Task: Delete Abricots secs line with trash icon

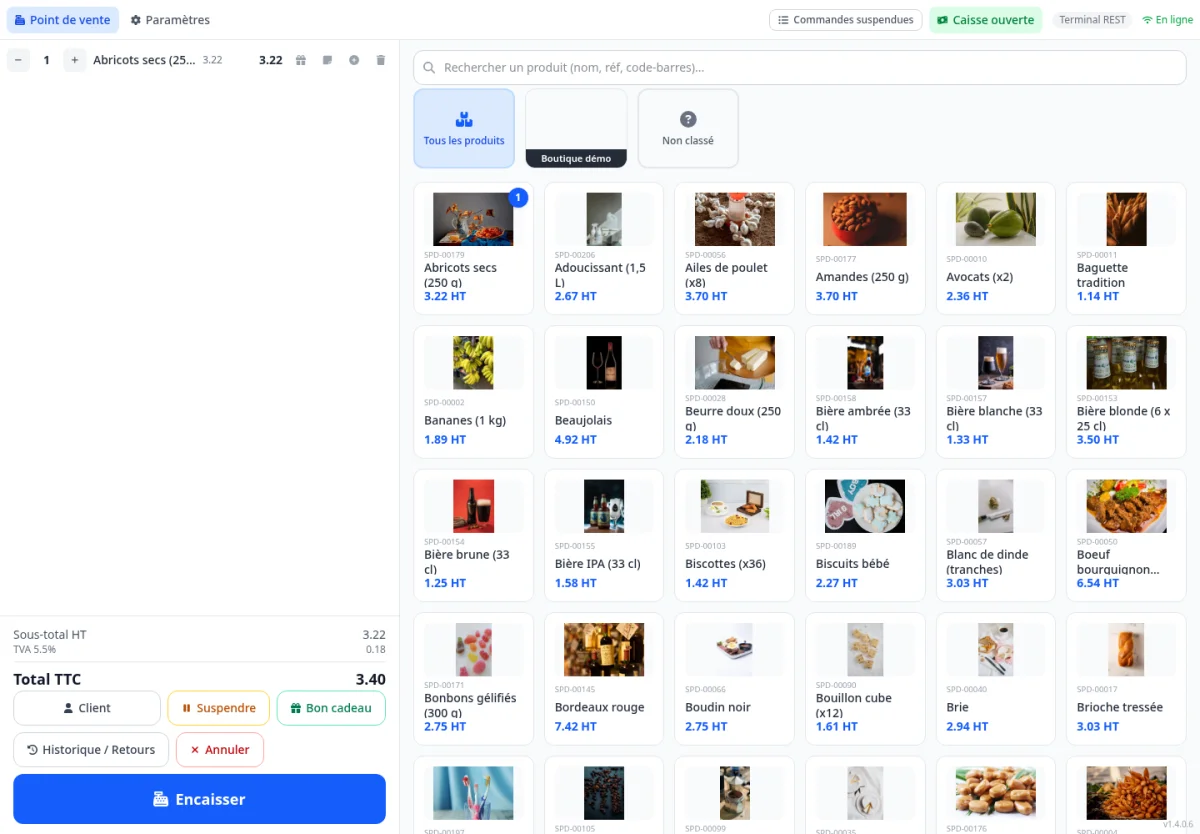Action: click(x=380, y=60)
